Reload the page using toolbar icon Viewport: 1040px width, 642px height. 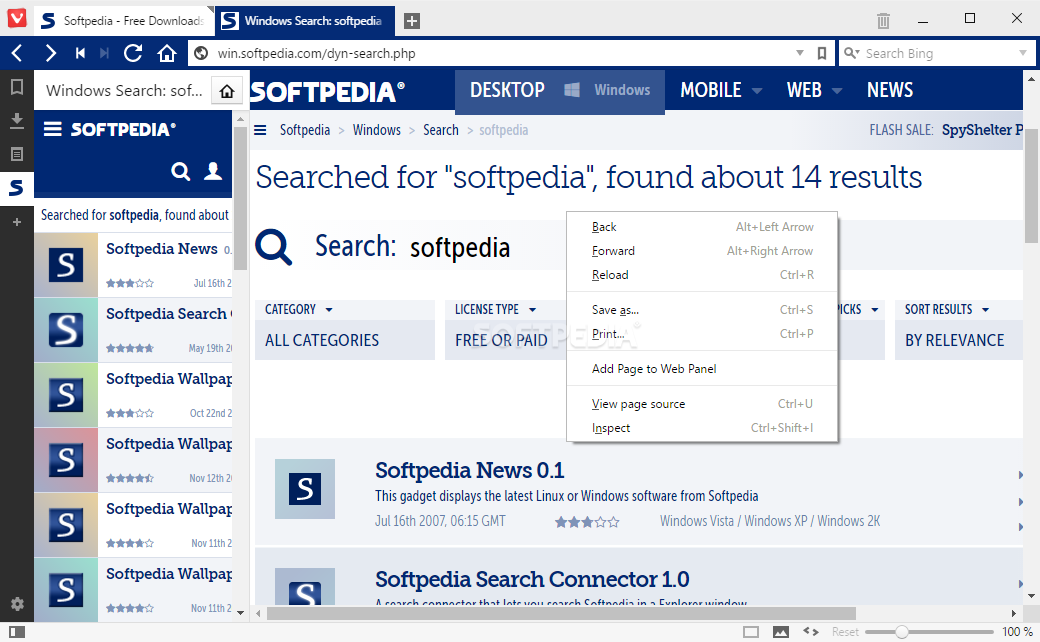[133, 53]
